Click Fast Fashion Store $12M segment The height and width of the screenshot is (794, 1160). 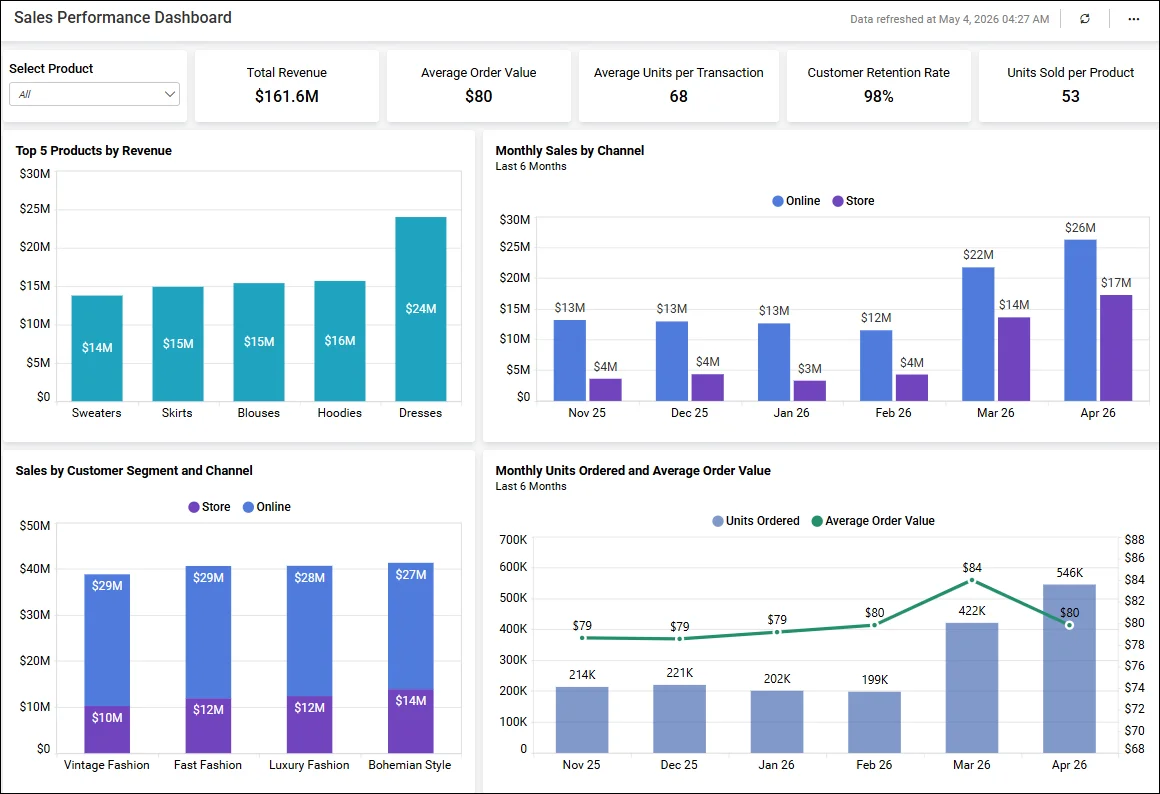[208, 726]
